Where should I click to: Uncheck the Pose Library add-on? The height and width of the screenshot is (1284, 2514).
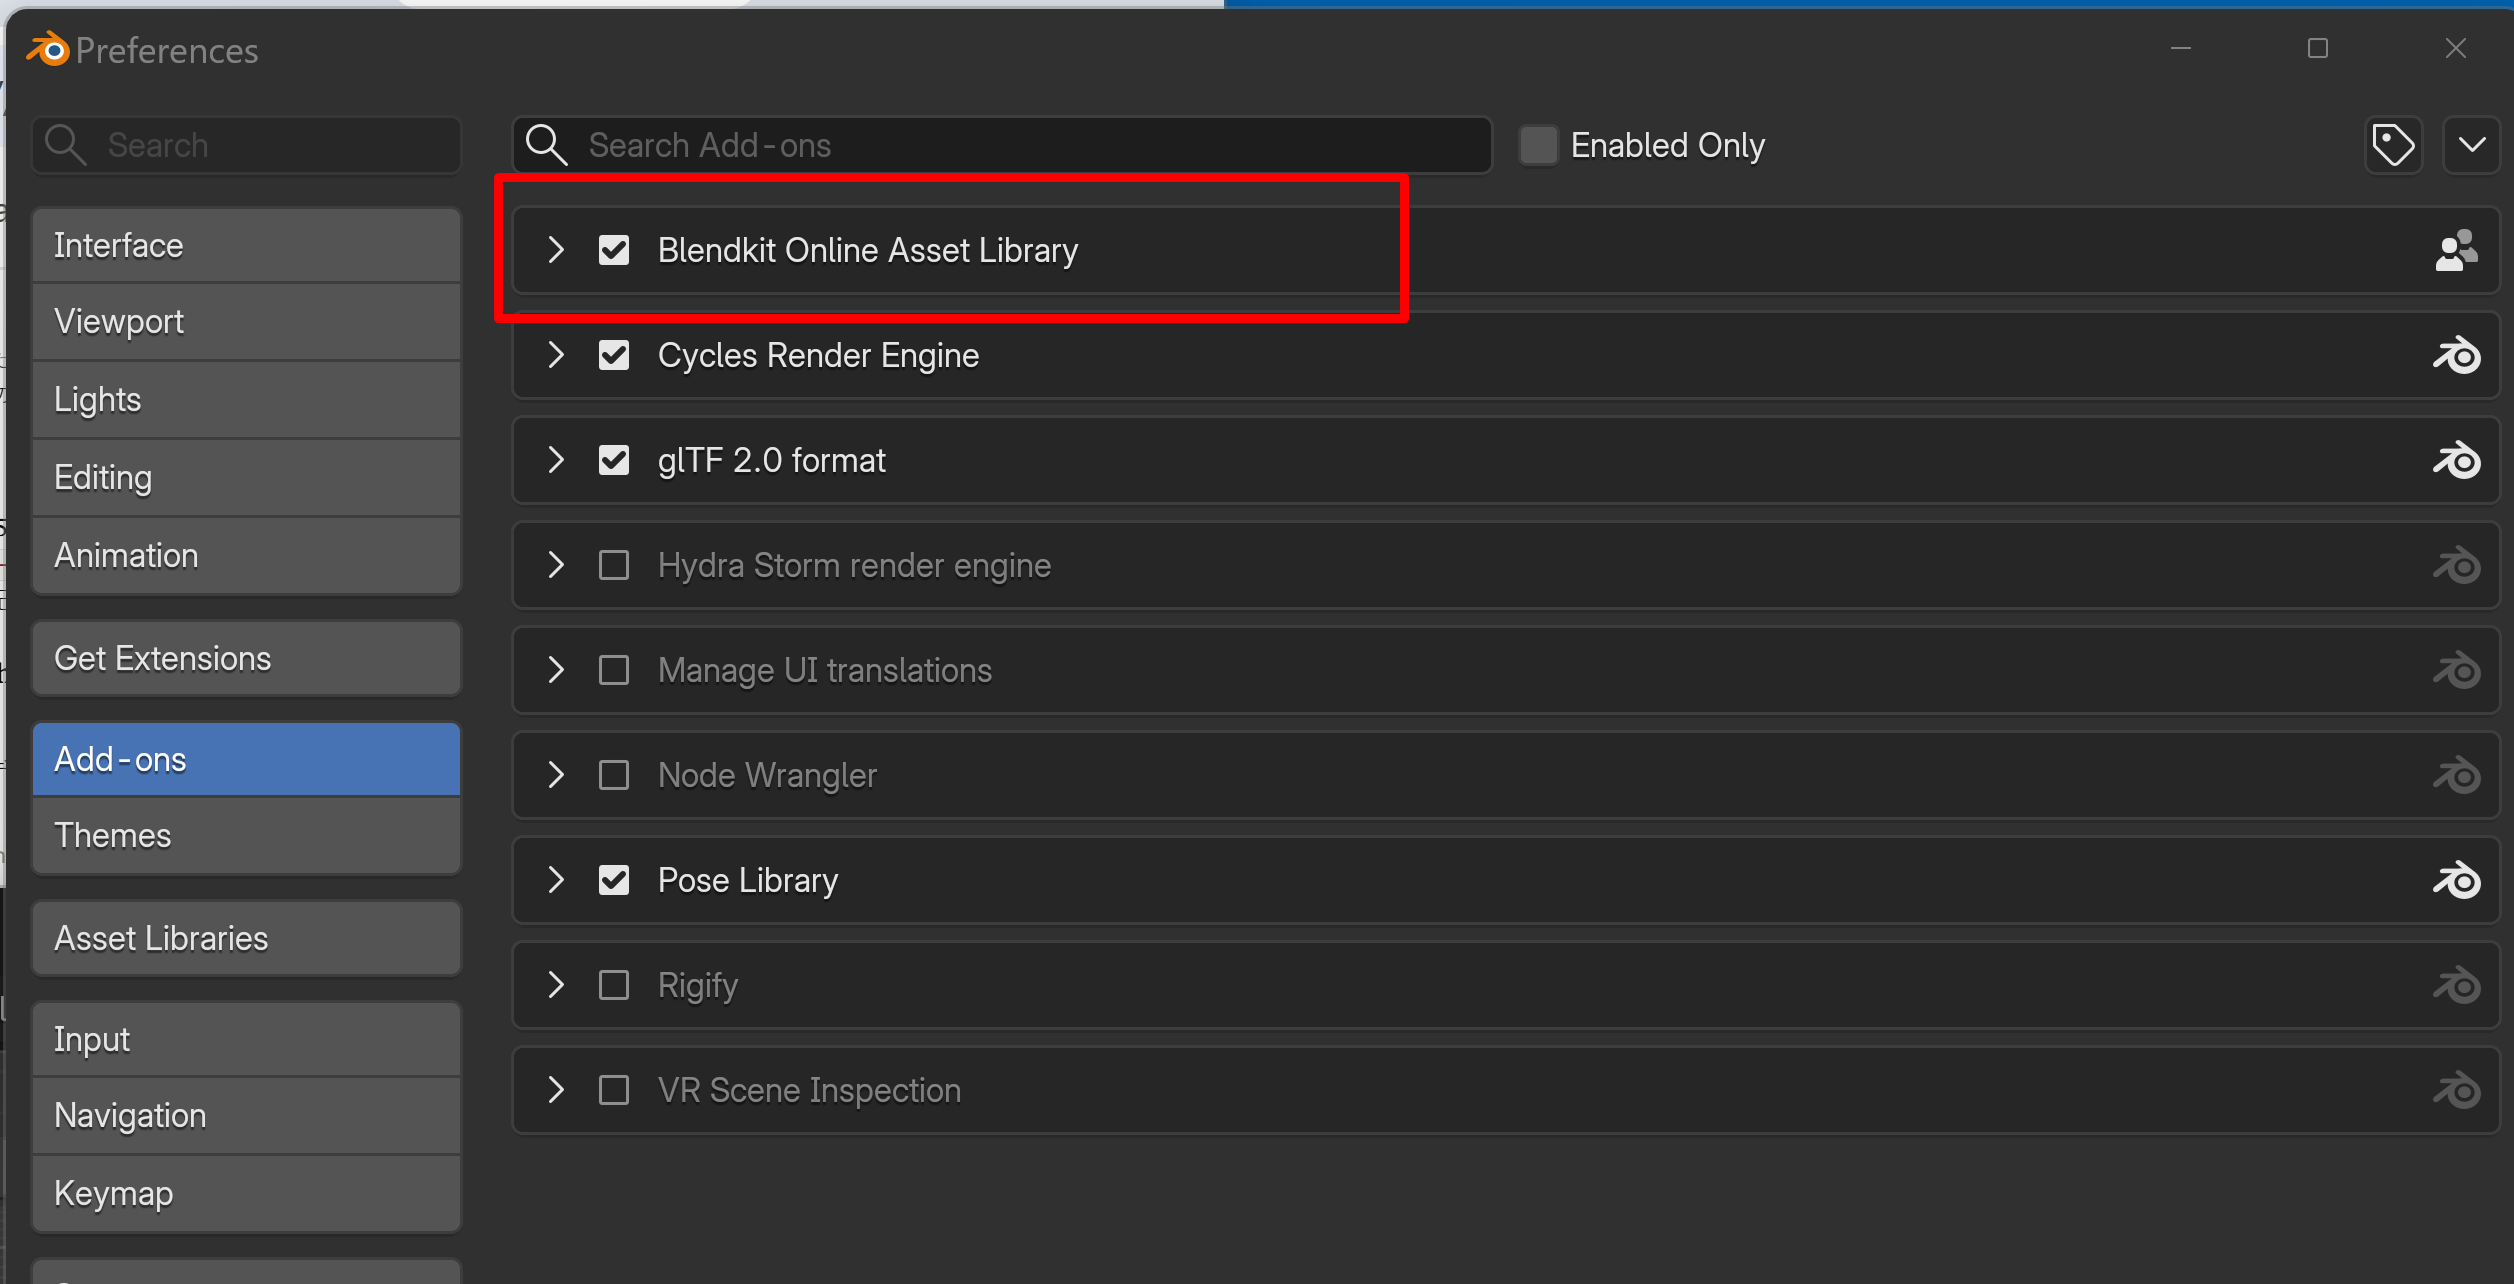[x=614, y=880]
